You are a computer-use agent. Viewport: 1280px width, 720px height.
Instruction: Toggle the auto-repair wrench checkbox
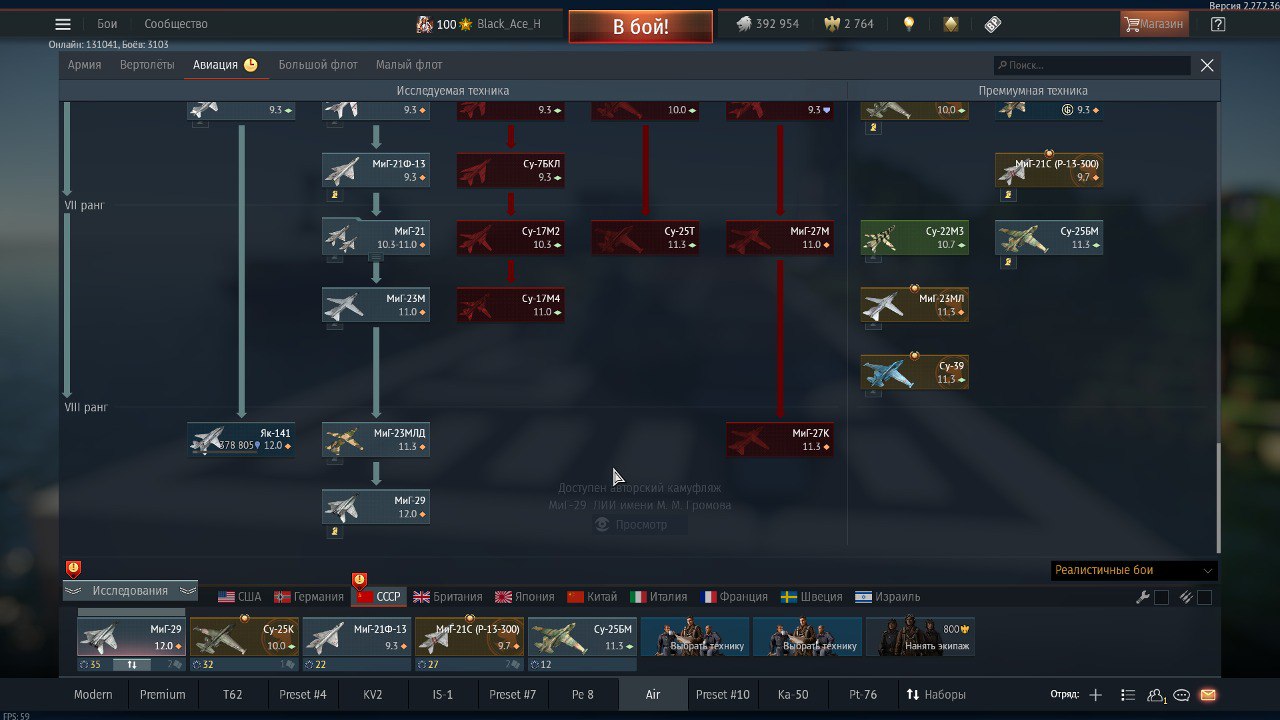[1161, 597]
